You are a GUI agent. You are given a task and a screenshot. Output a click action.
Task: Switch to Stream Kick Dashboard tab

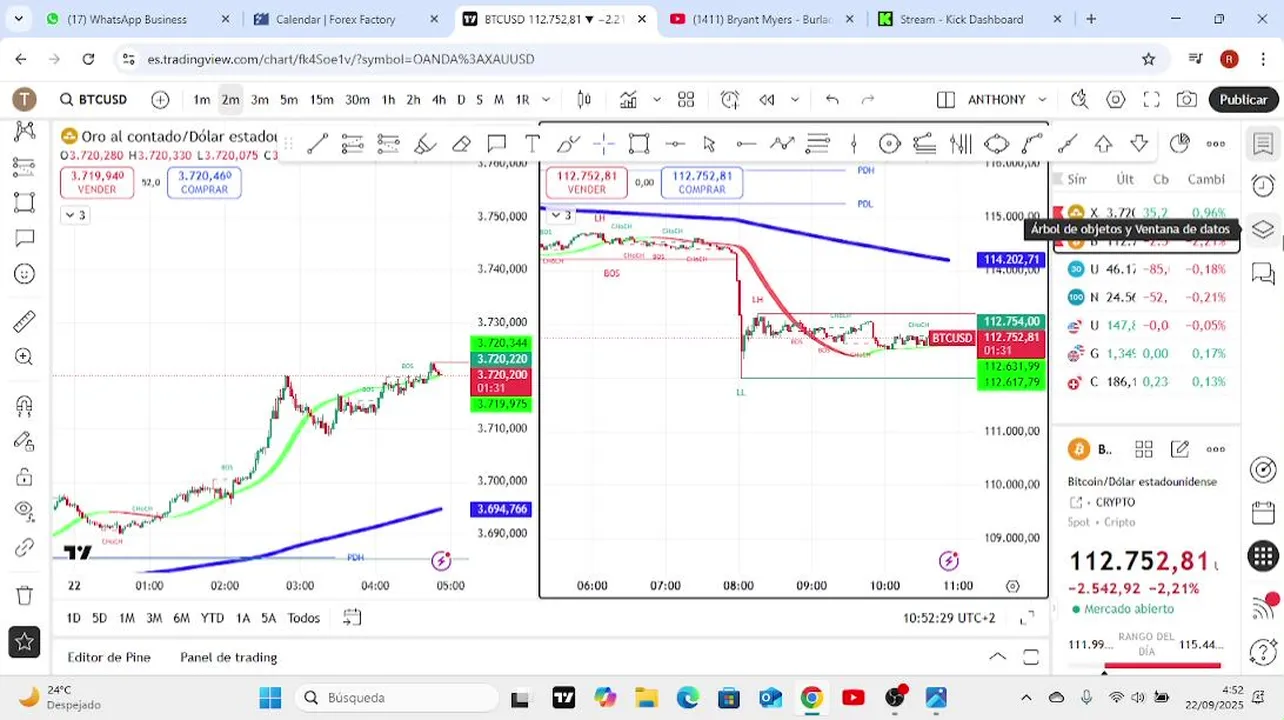(970, 19)
